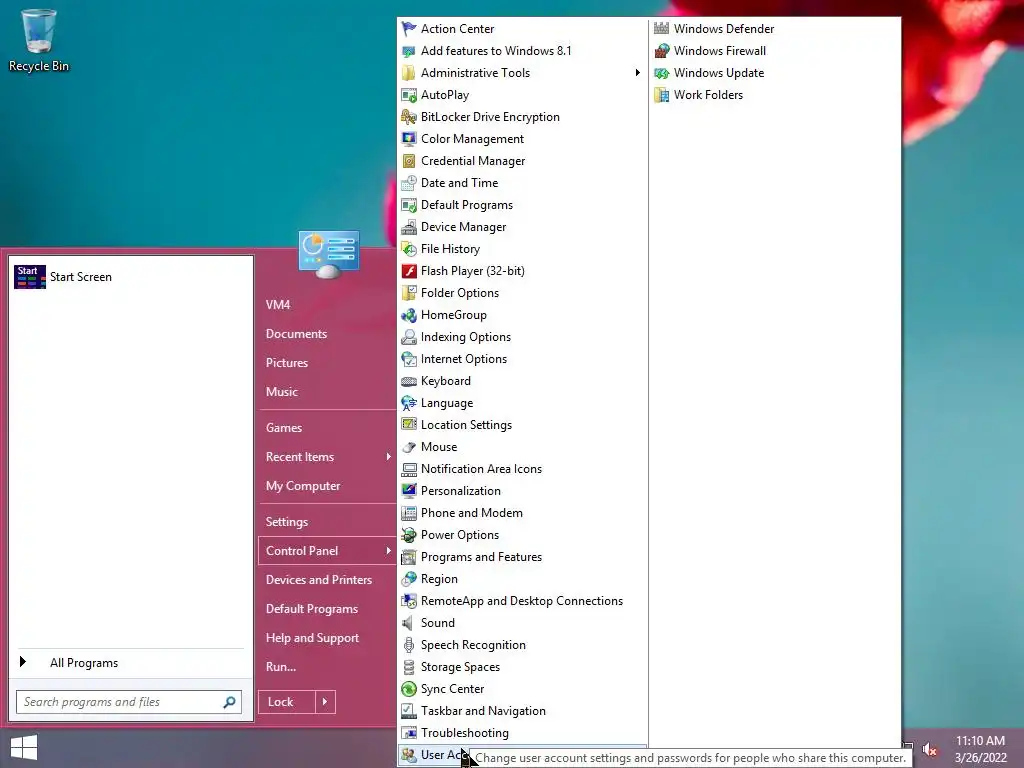Open Games from Start menu
The width and height of the screenshot is (1024, 768).
pos(284,428)
